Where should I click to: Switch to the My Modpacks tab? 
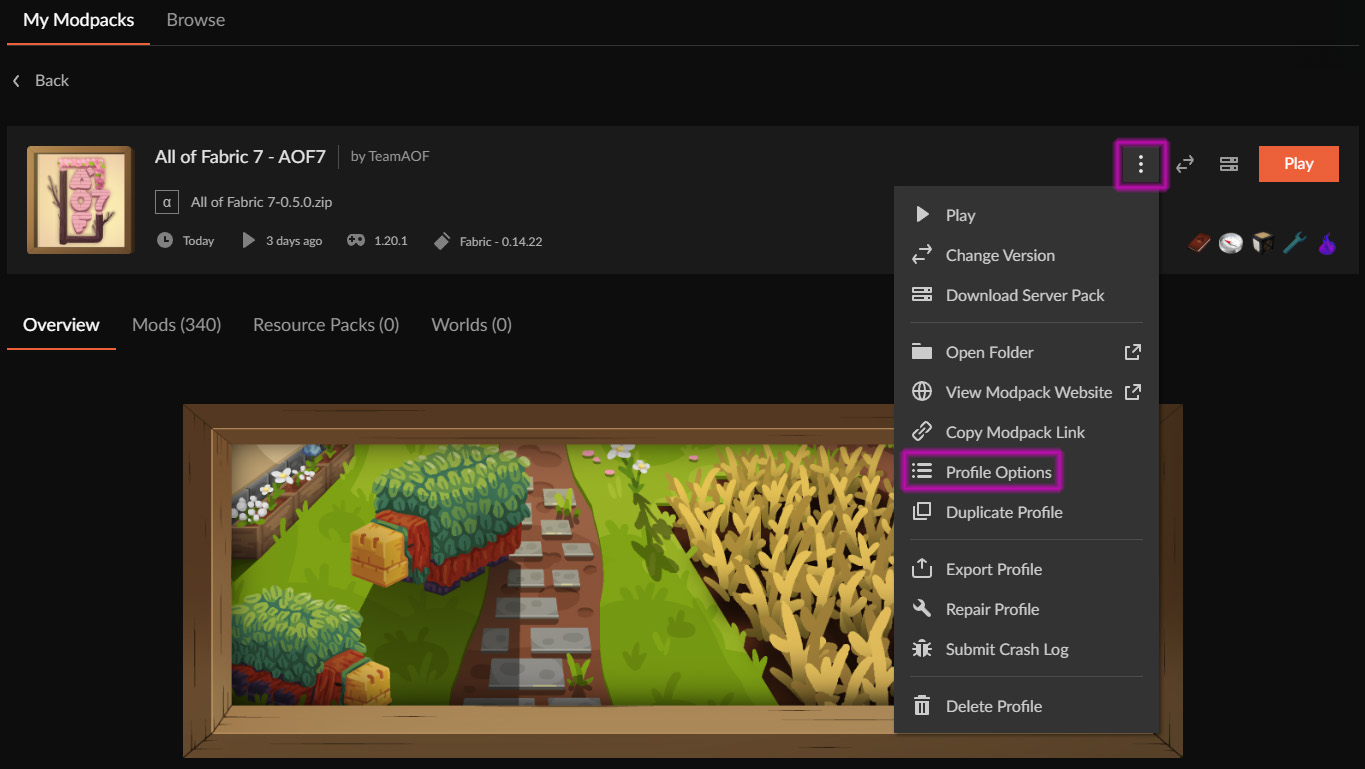(79, 20)
